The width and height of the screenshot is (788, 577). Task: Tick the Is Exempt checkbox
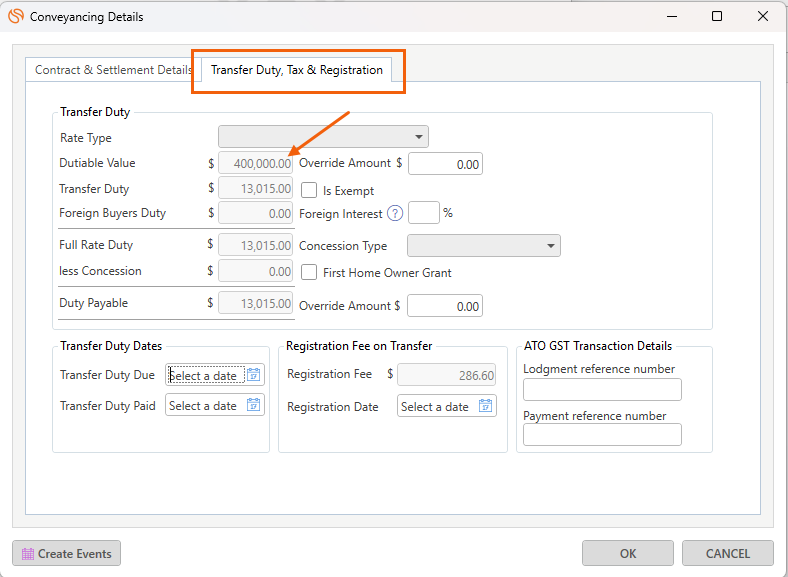309,190
